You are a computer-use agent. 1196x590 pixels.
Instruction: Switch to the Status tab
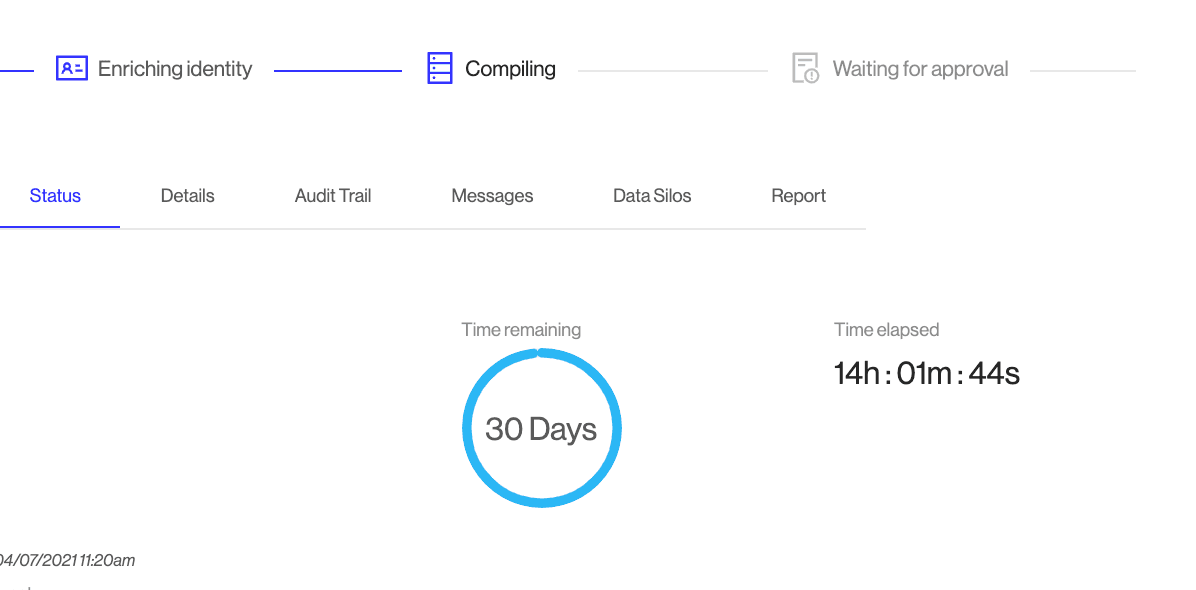pyautogui.click(x=55, y=196)
